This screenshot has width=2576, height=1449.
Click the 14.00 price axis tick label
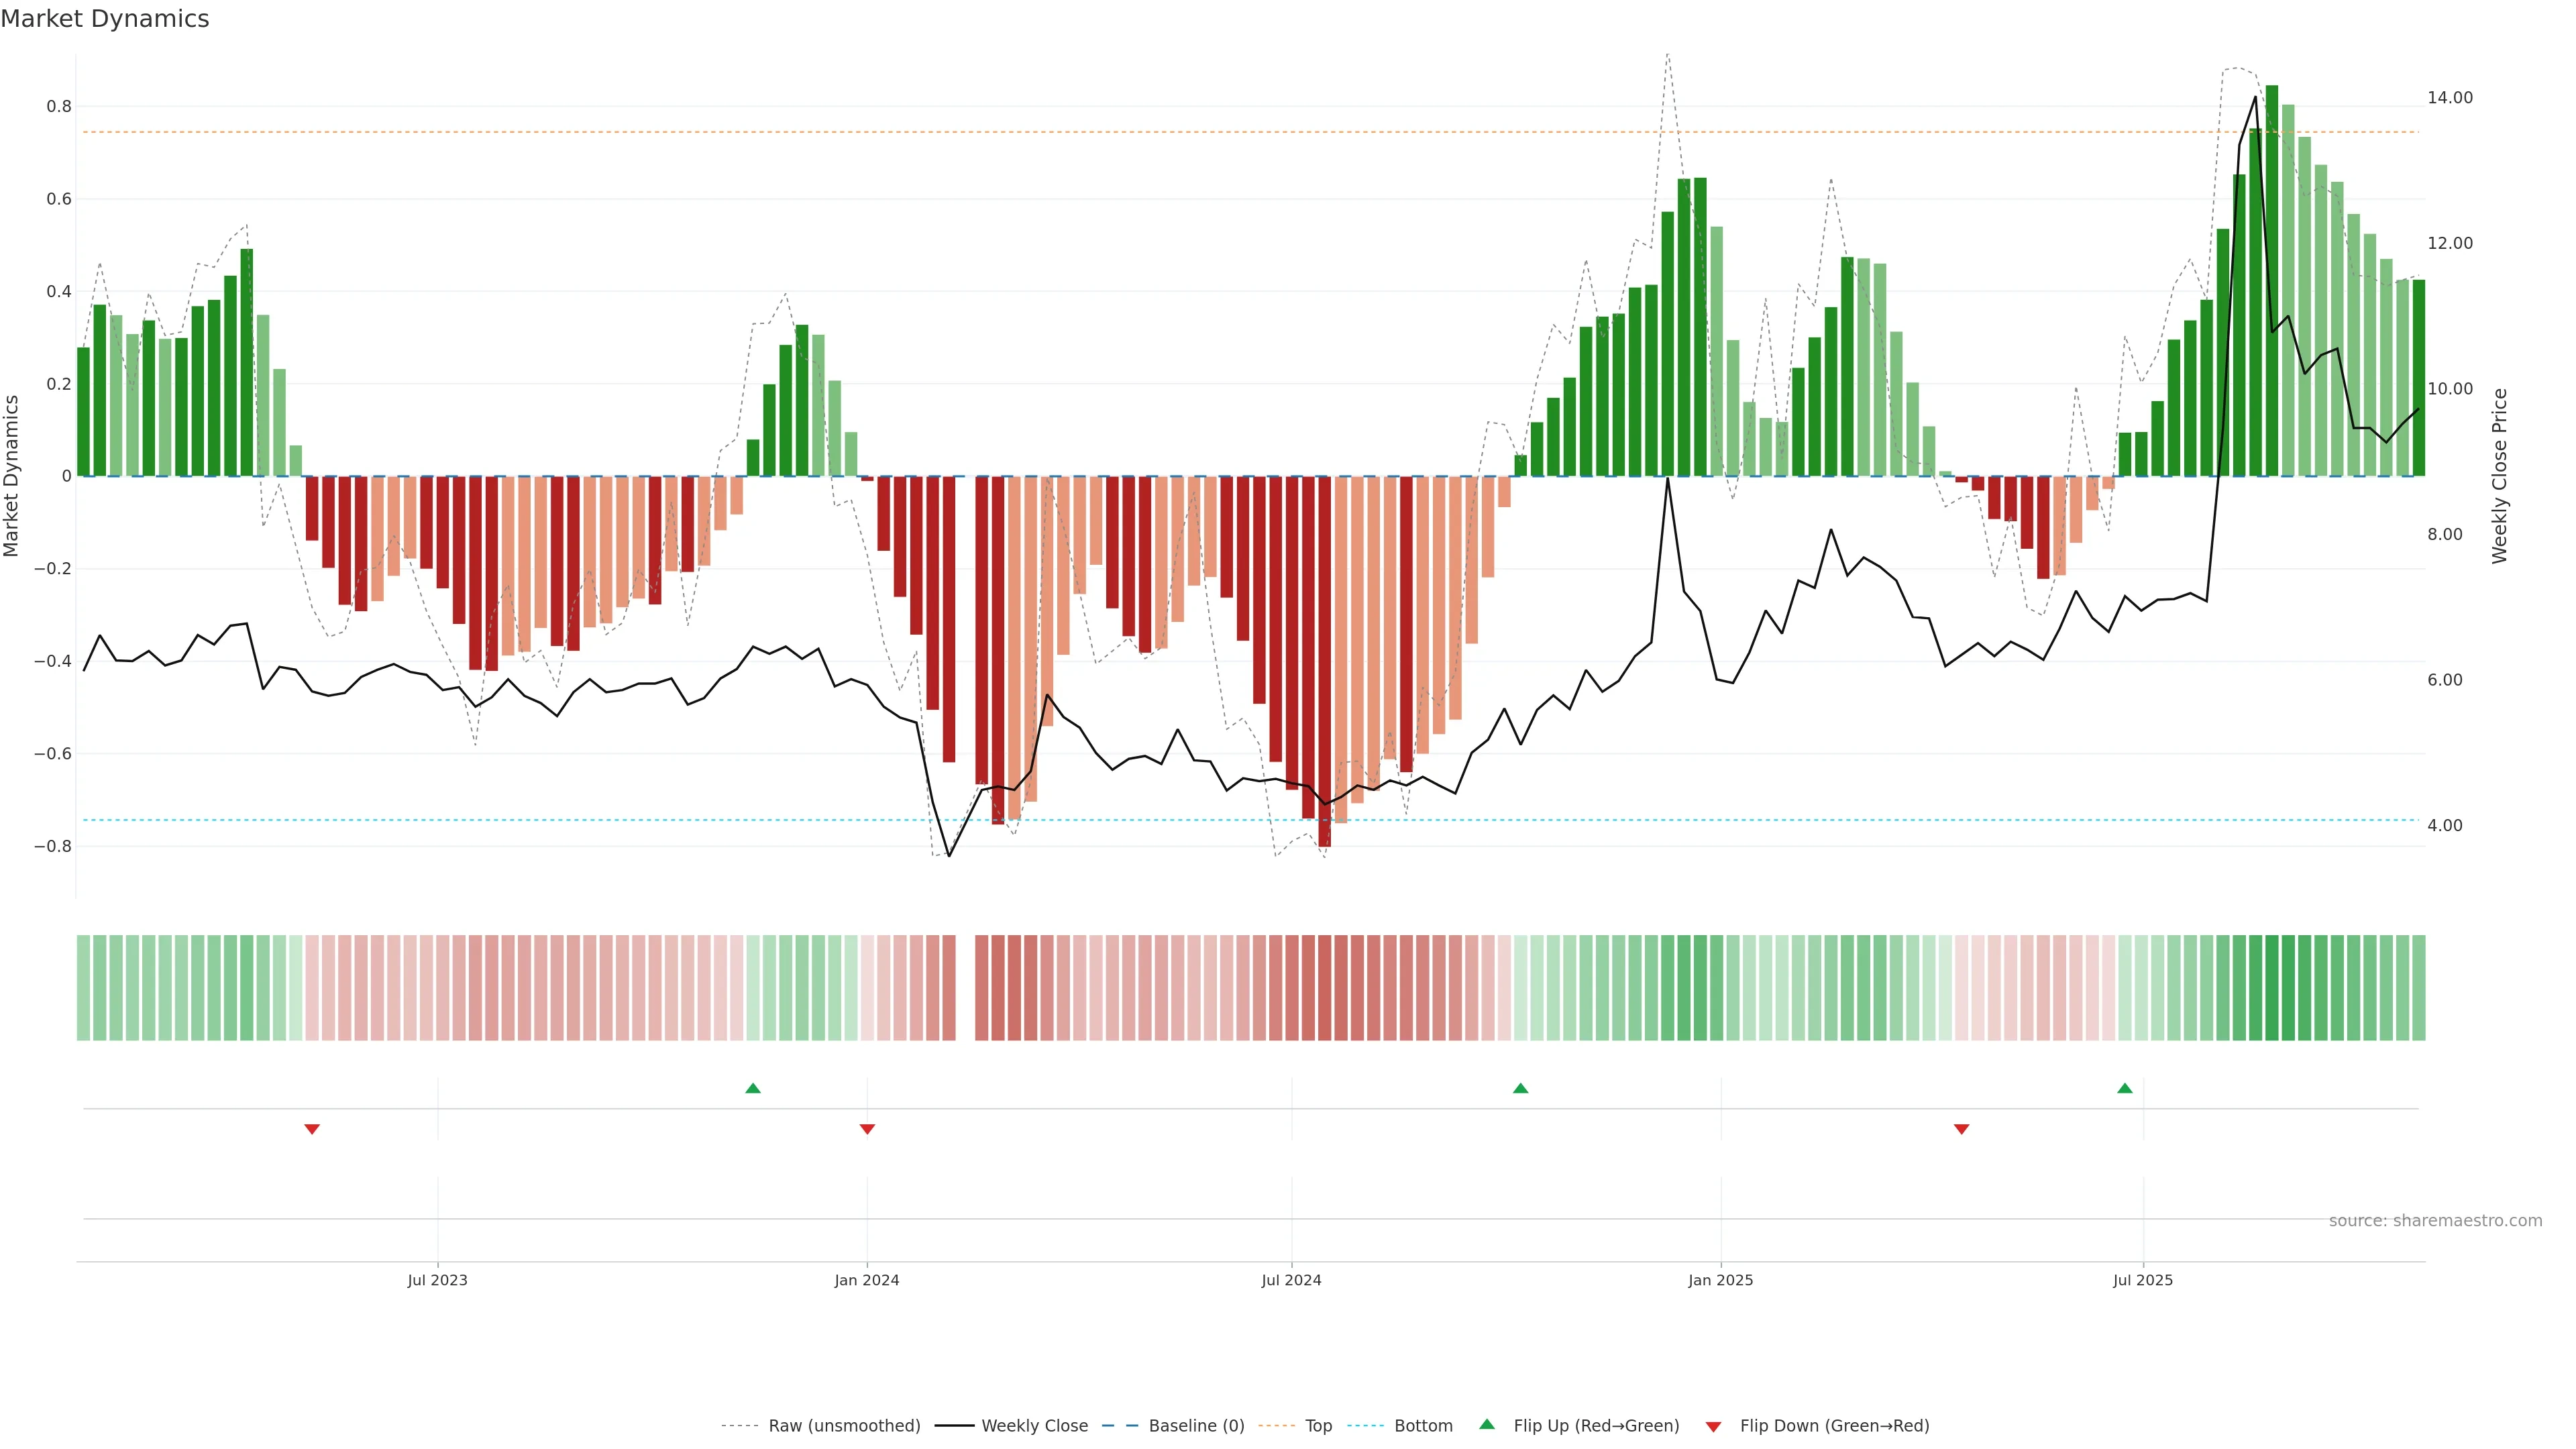[x=2449, y=97]
